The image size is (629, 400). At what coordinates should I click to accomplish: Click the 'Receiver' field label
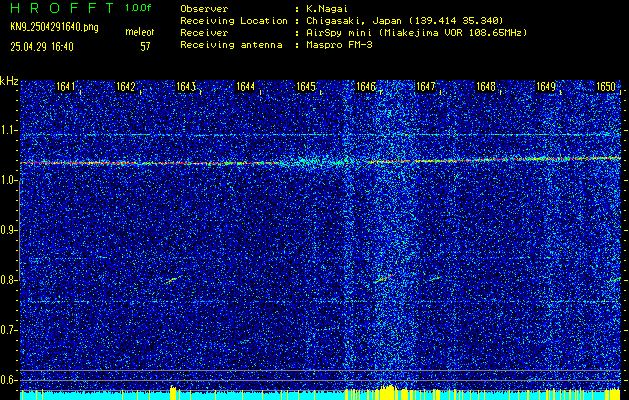(x=204, y=33)
